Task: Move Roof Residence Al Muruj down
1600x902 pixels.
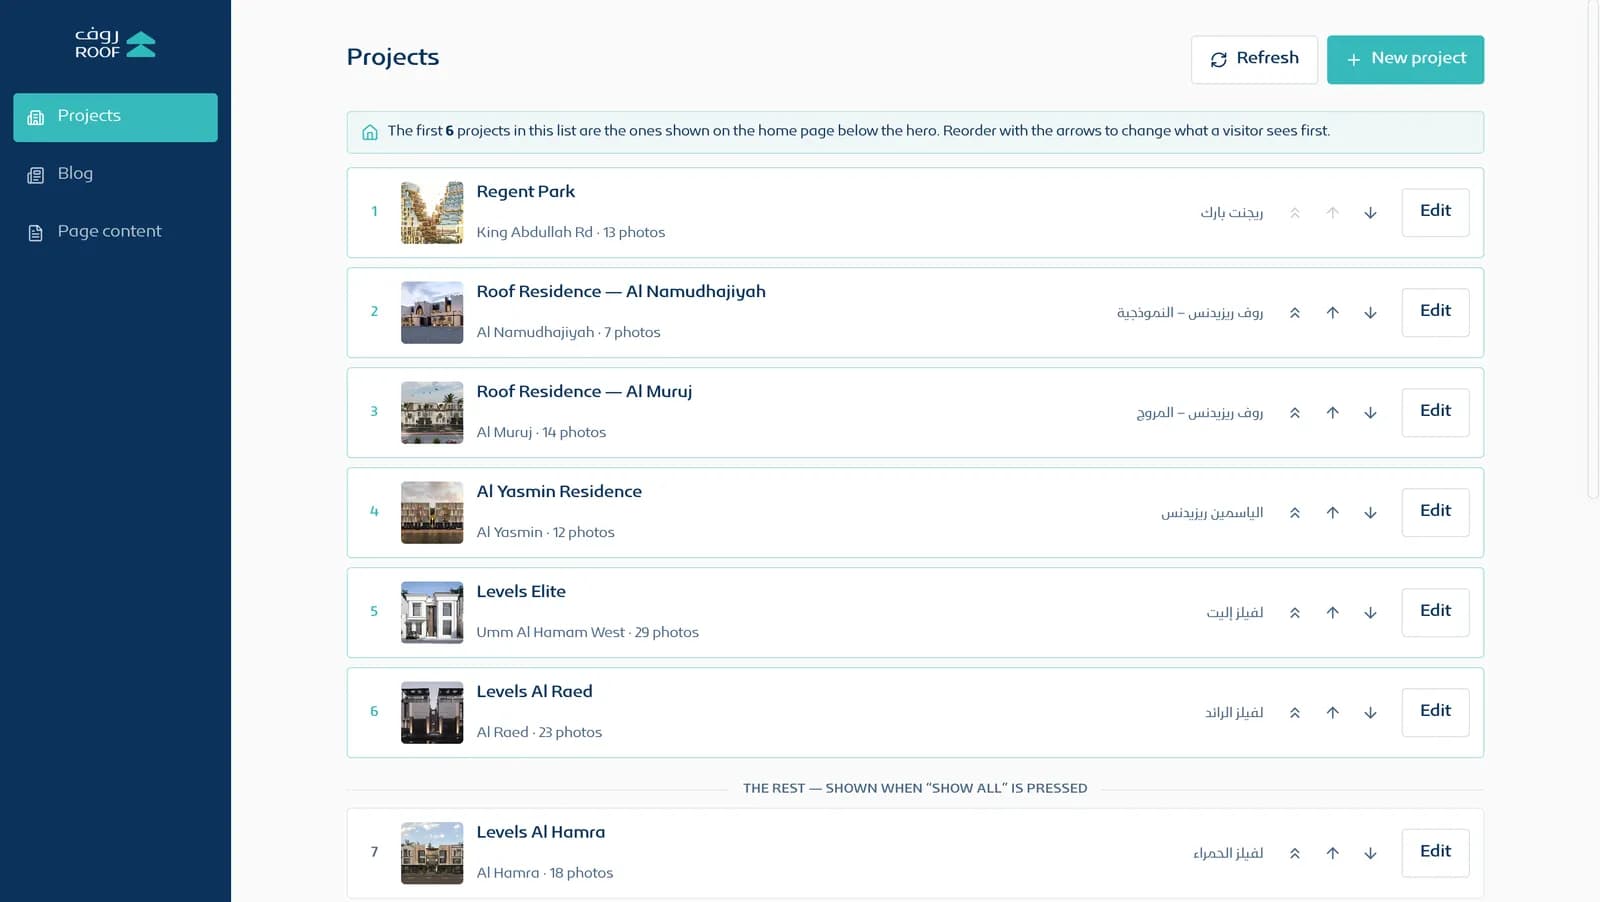Action: point(1370,413)
